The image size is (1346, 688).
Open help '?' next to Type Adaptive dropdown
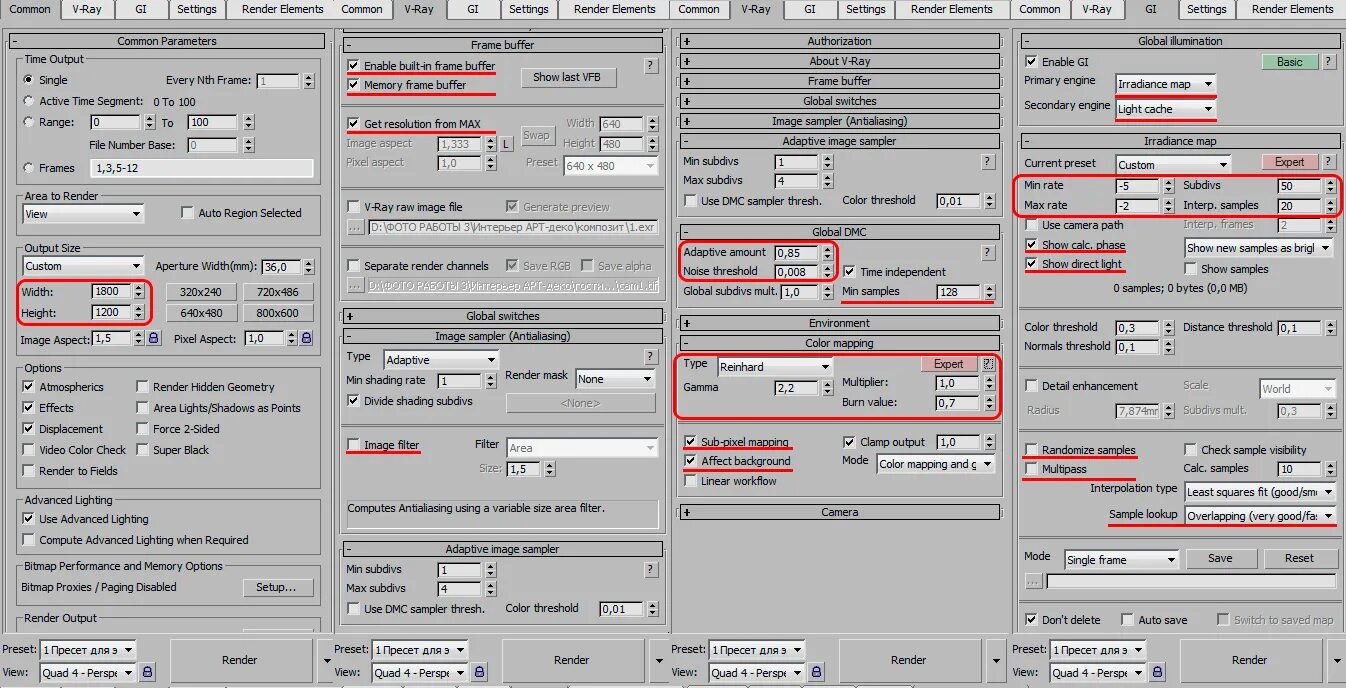(x=651, y=357)
